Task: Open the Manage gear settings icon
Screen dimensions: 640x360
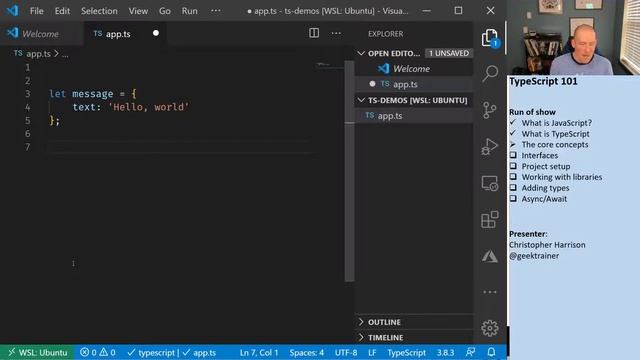Action: [490, 328]
